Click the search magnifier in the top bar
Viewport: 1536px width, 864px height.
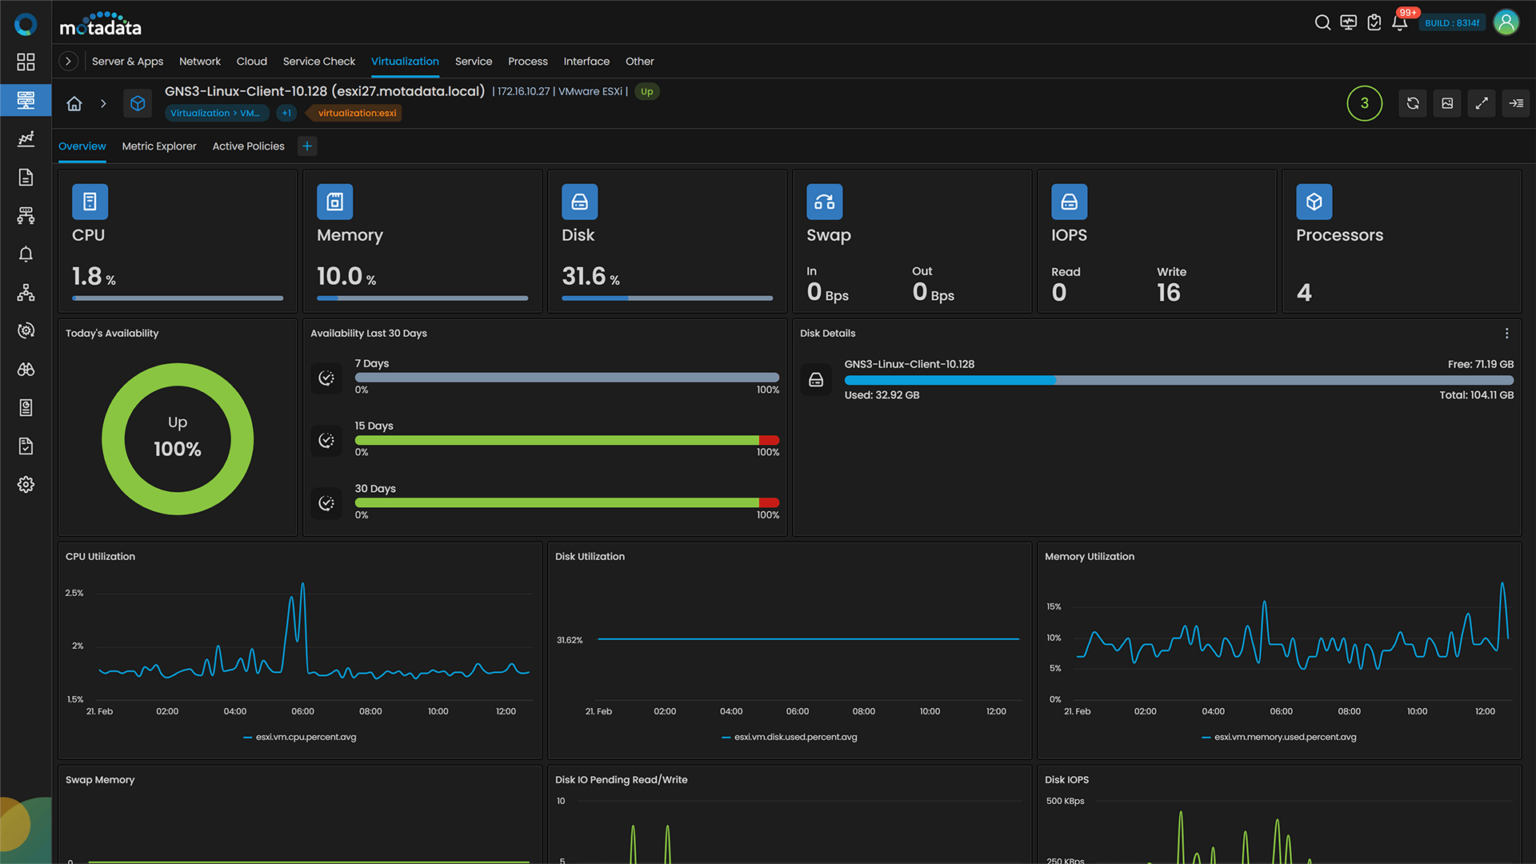click(1322, 21)
